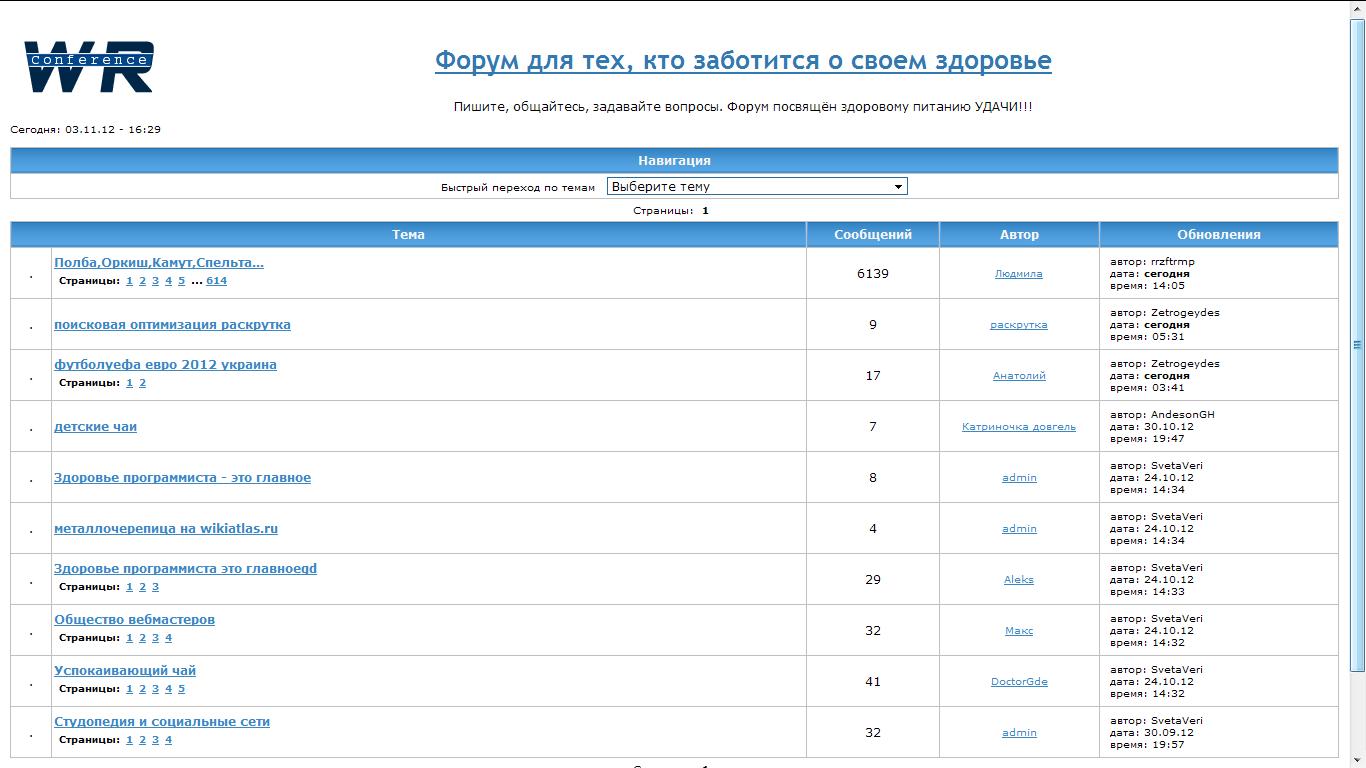1366x768 pixels.
Task: Open topic Студопедия и социальные сети
Action: [x=162, y=722]
